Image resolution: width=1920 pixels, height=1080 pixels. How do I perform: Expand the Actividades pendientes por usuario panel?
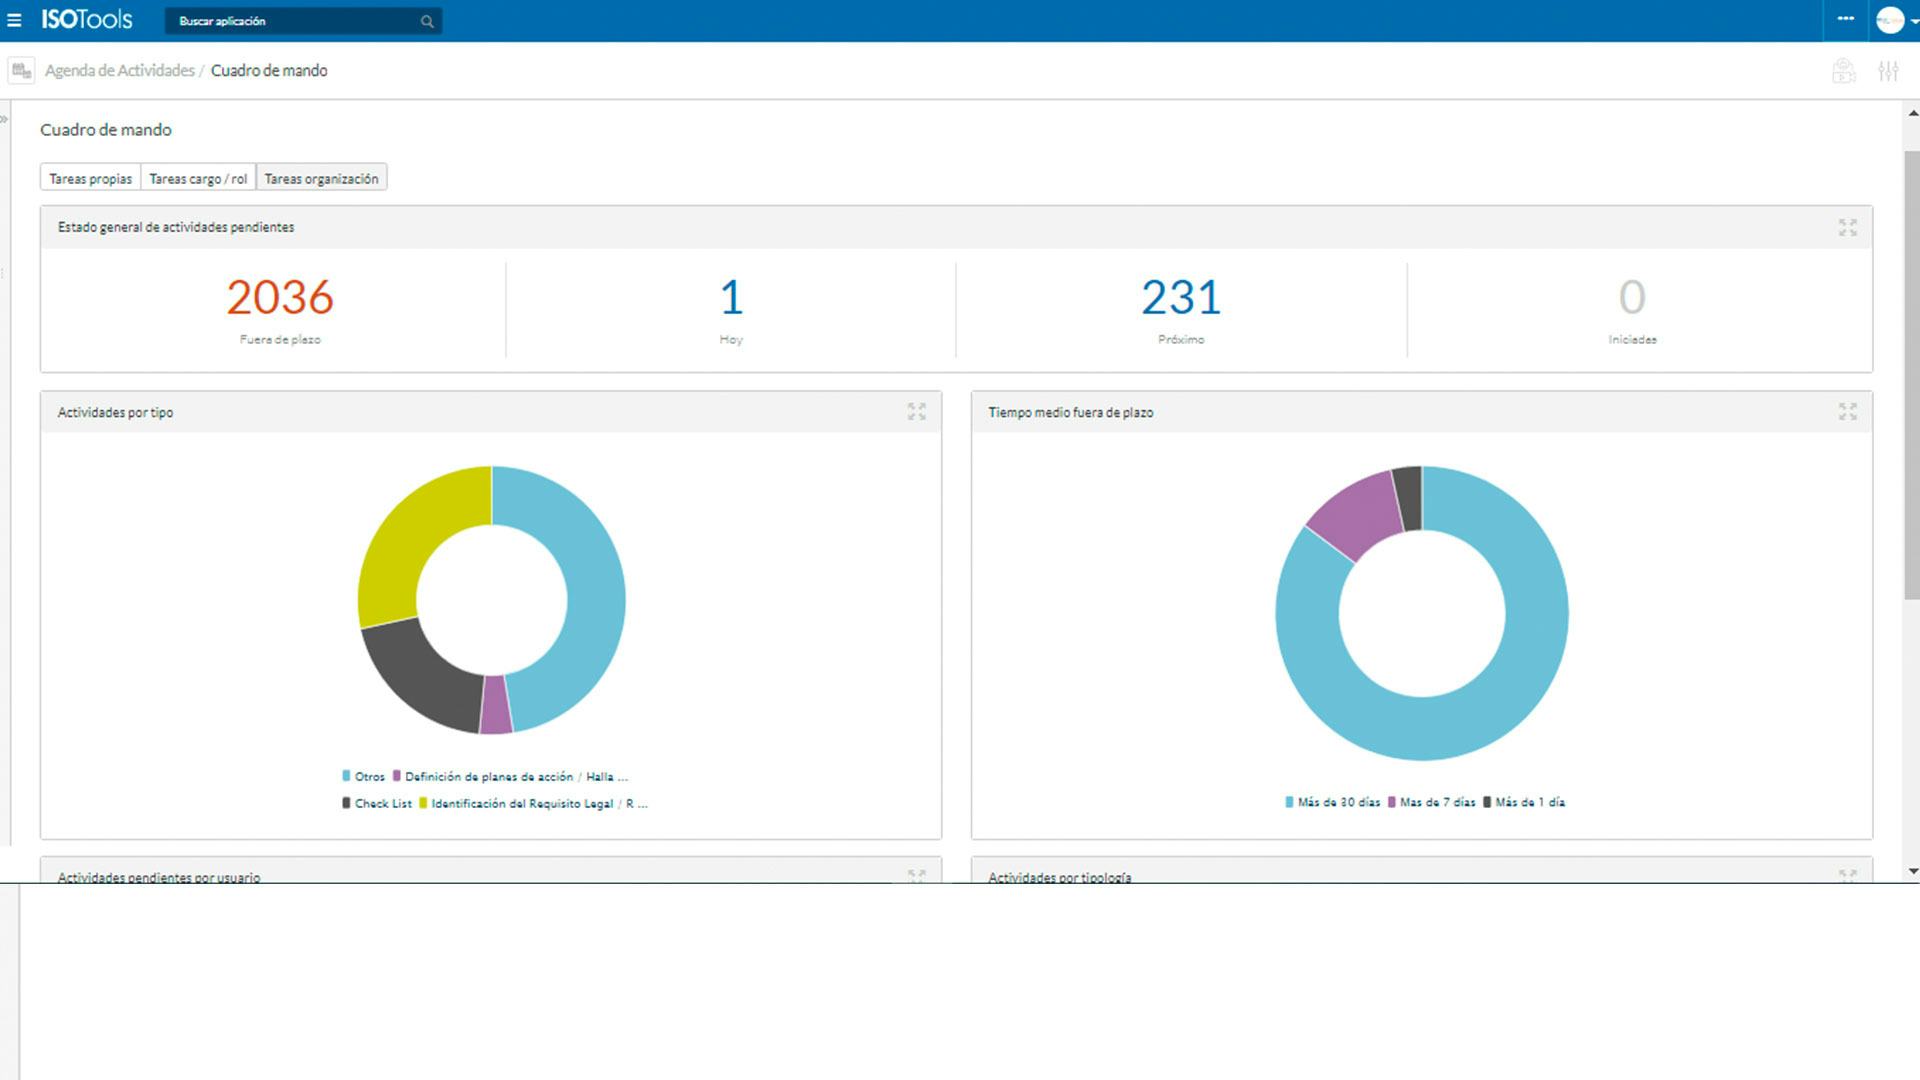(917, 874)
